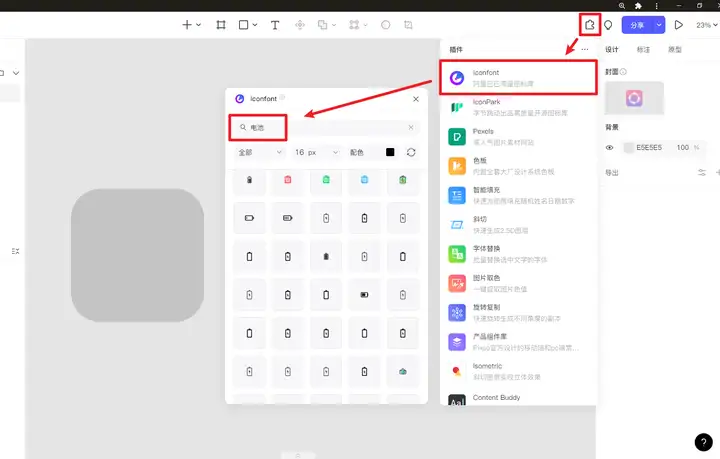Click the green 字体替换 plugin icon

(457, 254)
